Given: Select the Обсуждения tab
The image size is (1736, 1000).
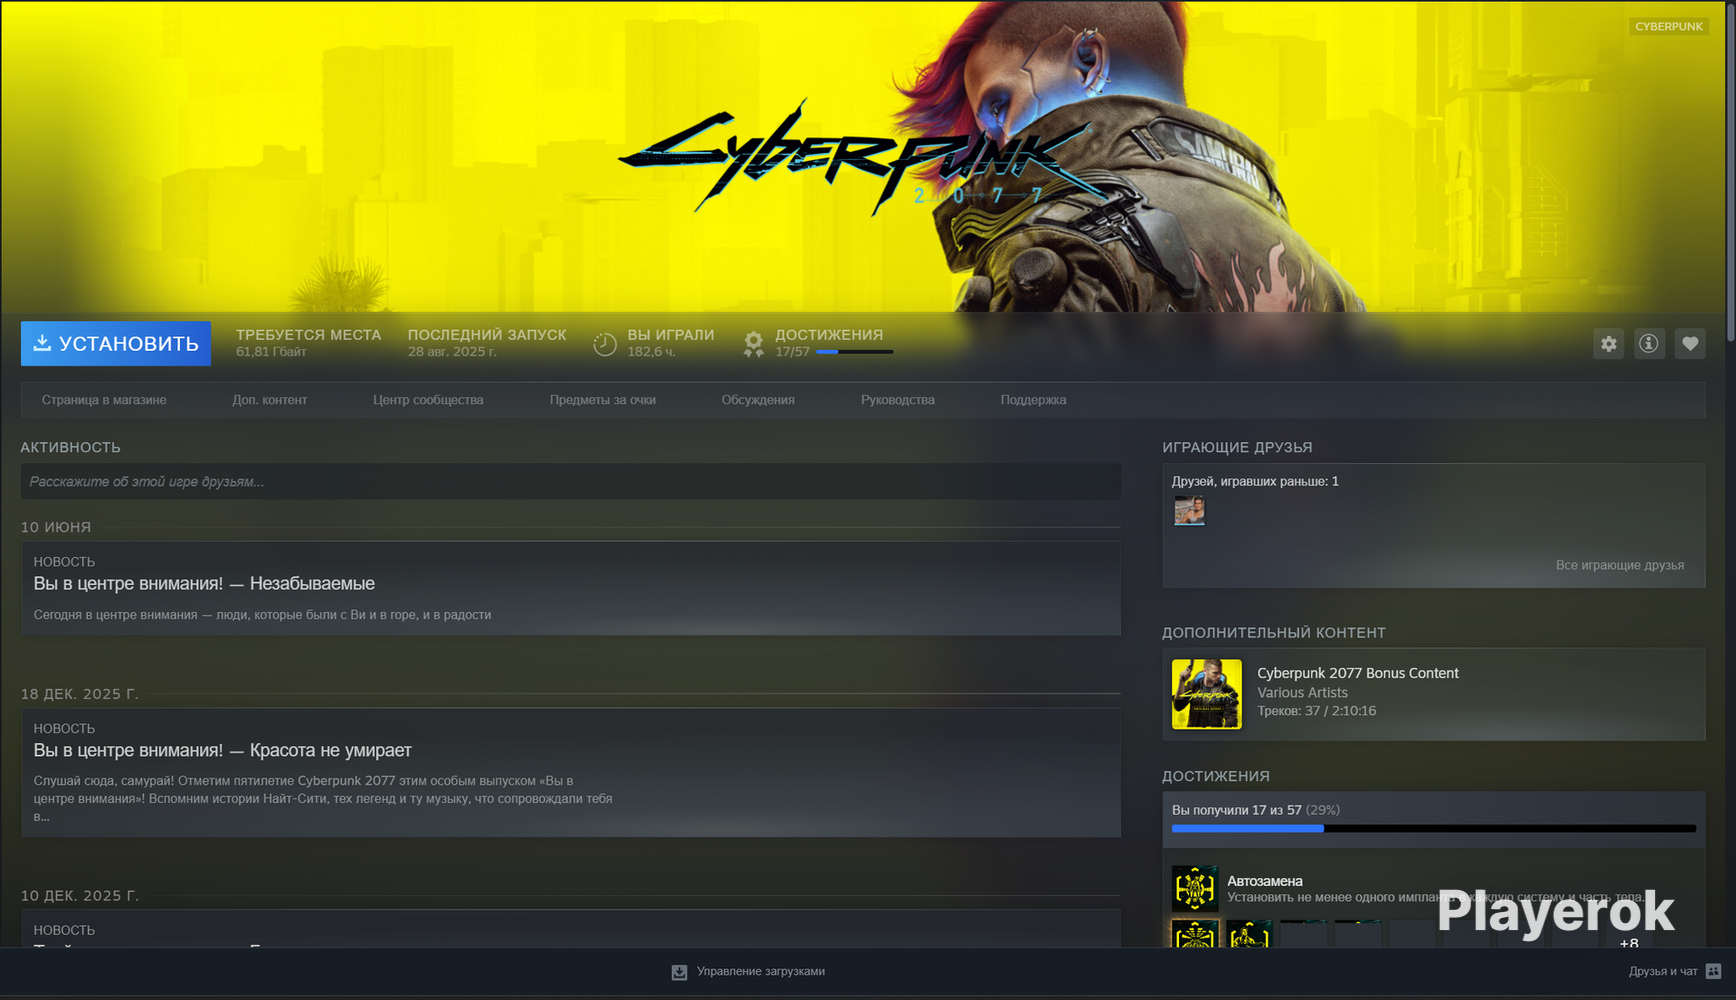Looking at the screenshot, I should tap(758, 400).
